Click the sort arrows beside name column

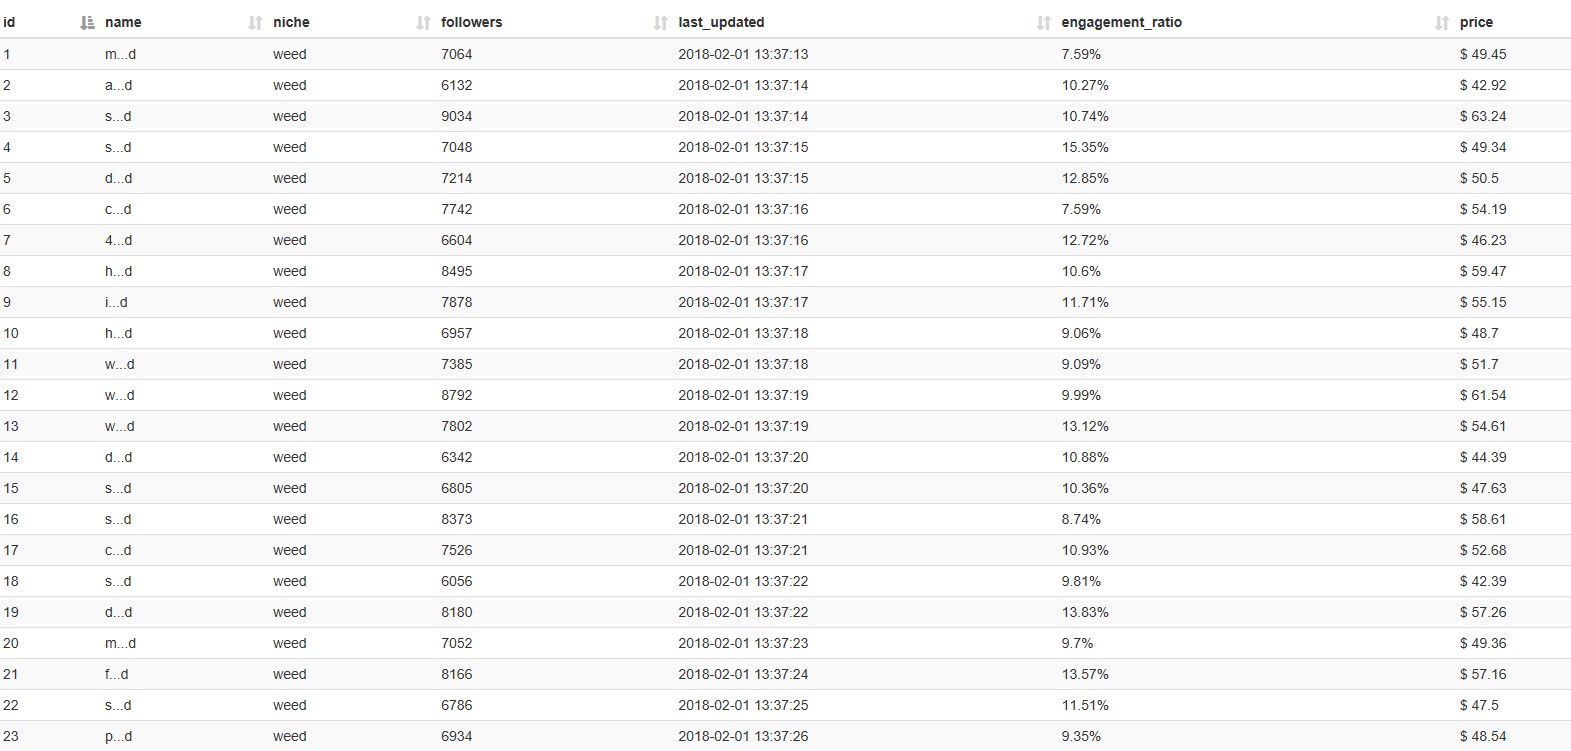pos(255,23)
